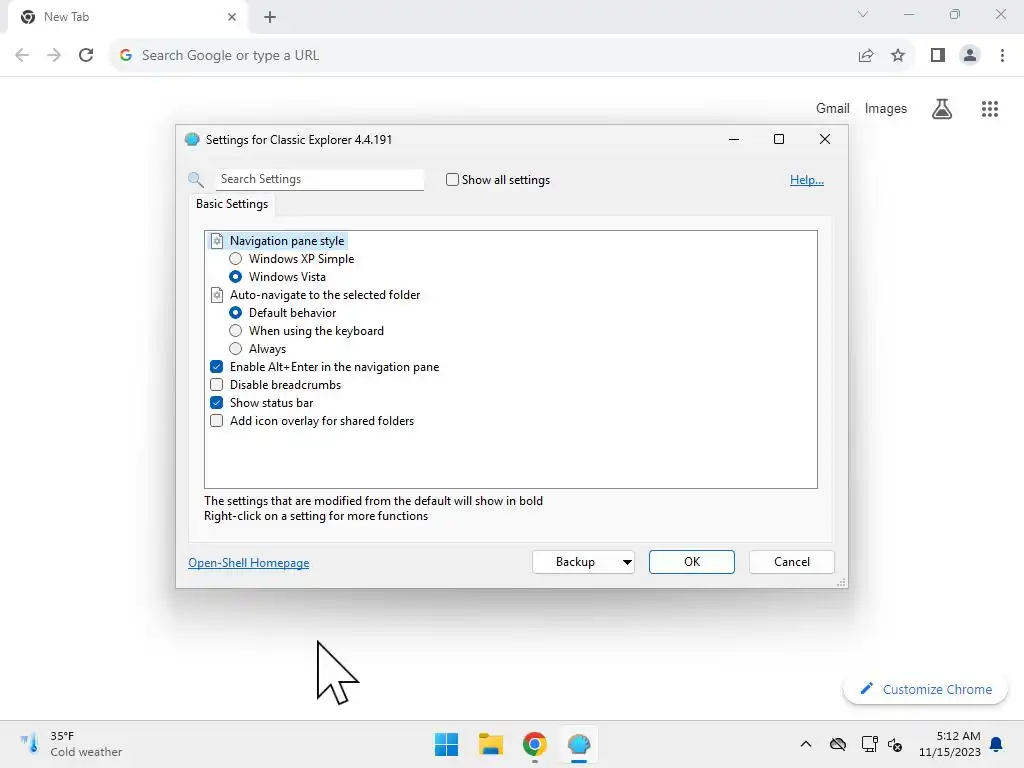Click the search magnifier icon in Settings dialog
Viewport: 1024px width, 768px height.
click(x=195, y=180)
